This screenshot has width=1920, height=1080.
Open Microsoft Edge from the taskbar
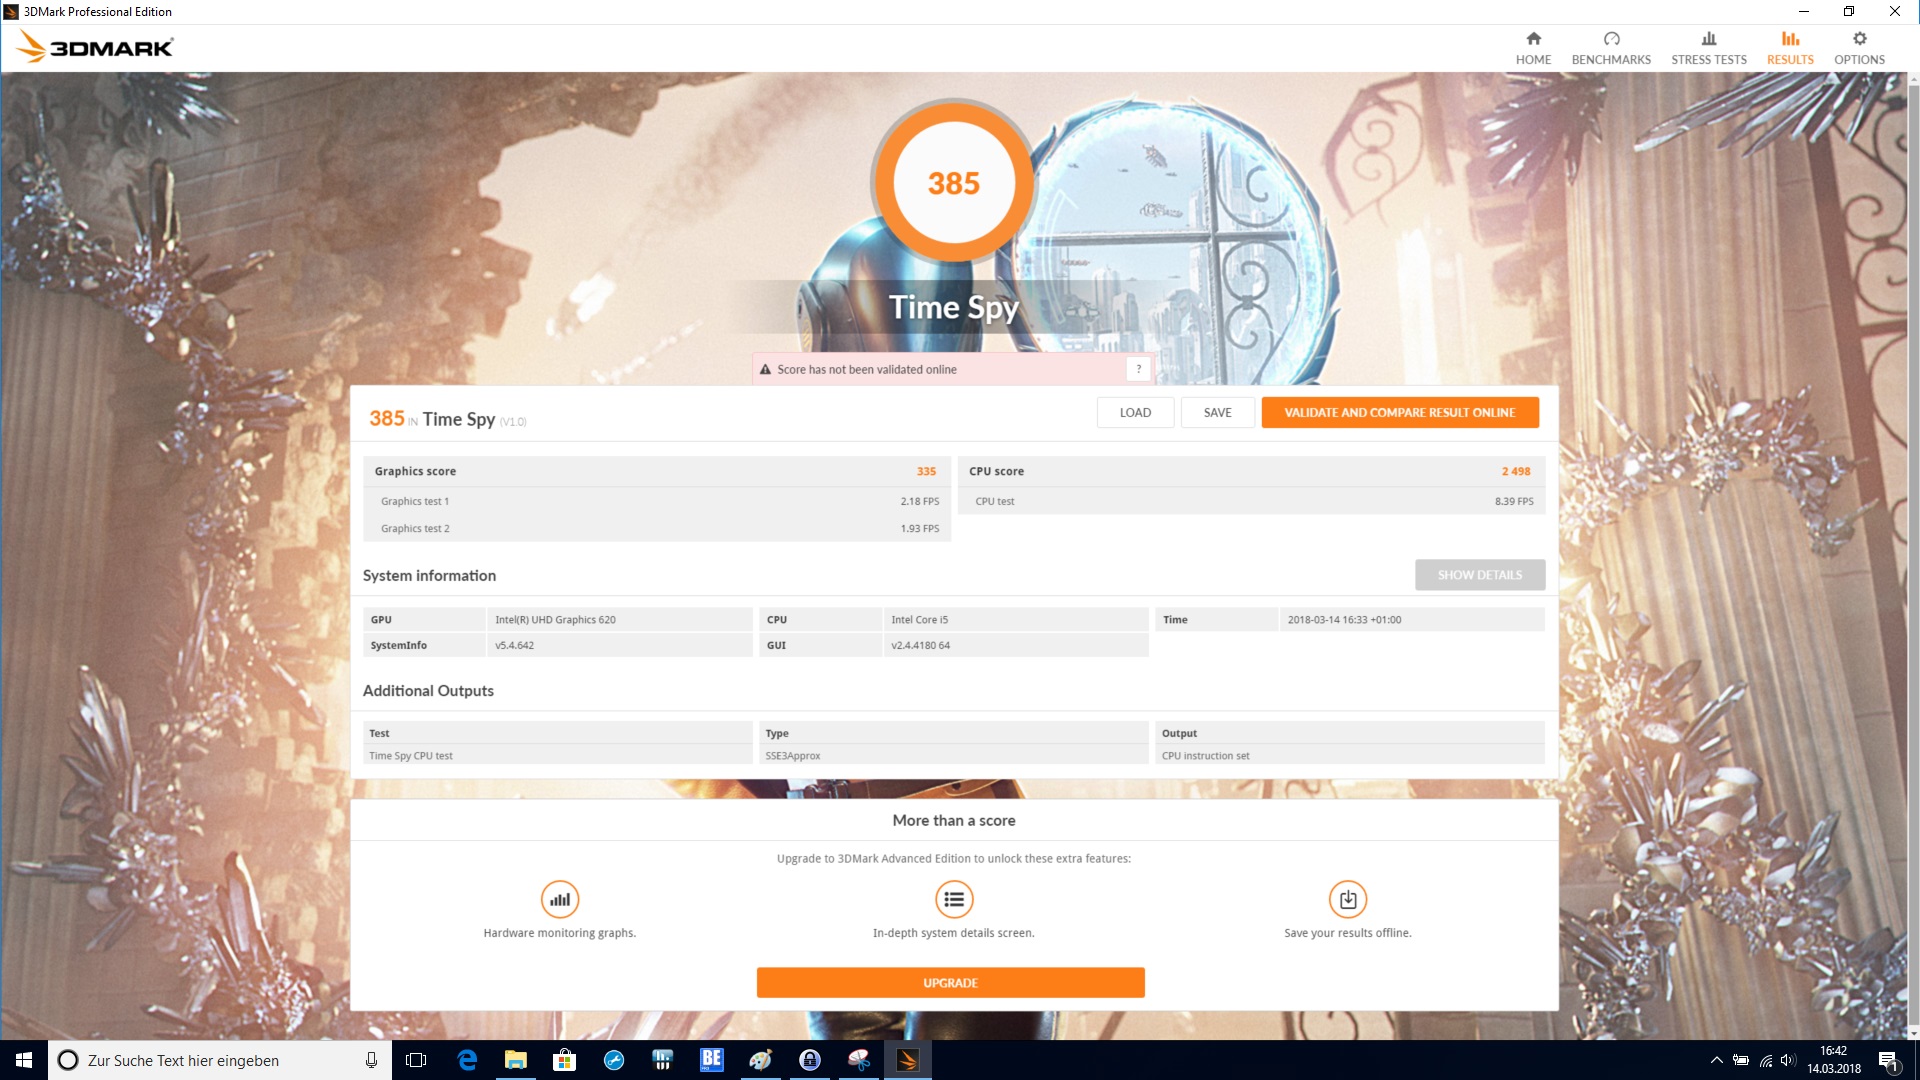pyautogui.click(x=467, y=1060)
